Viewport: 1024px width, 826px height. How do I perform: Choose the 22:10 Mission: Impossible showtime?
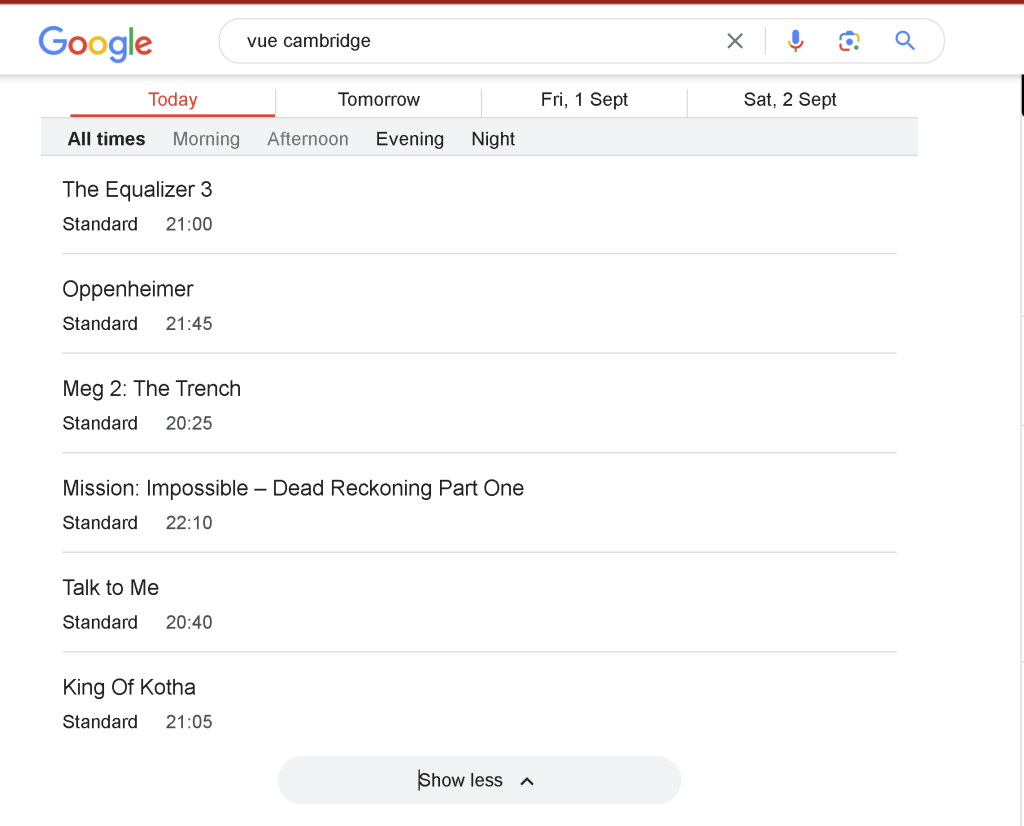[x=189, y=523]
